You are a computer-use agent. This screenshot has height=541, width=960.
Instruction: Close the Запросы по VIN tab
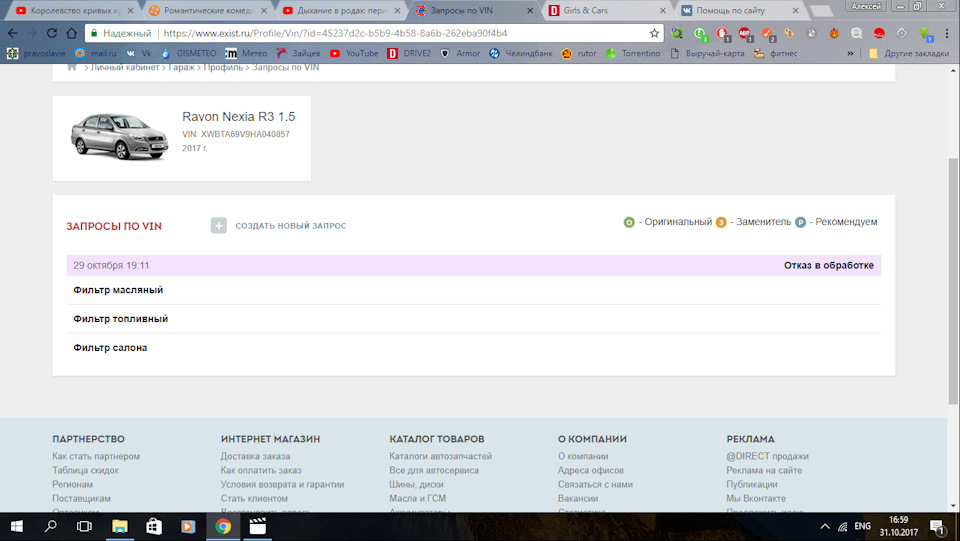[530, 10]
